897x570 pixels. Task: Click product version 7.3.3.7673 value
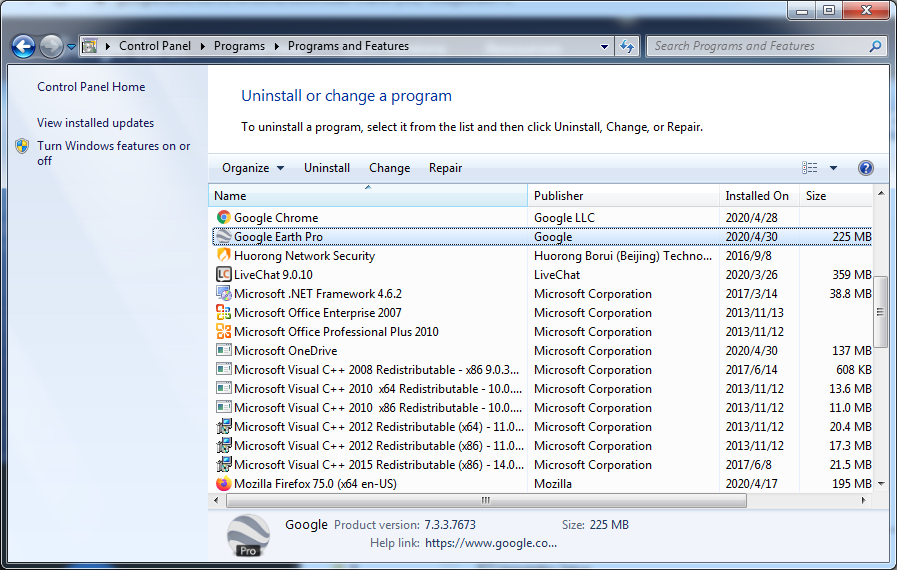(450, 524)
